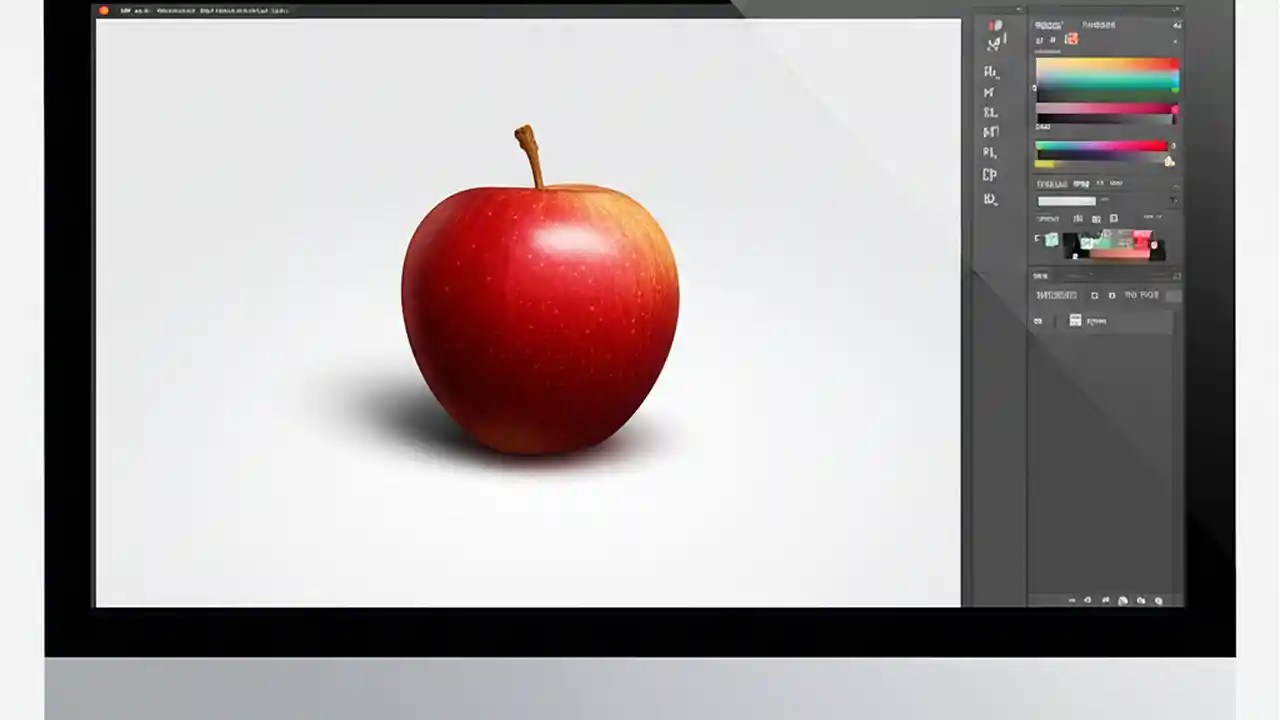Select the apple layer thumbnail
Viewport: 1280px width, 720px height.
coord(1075,320)
